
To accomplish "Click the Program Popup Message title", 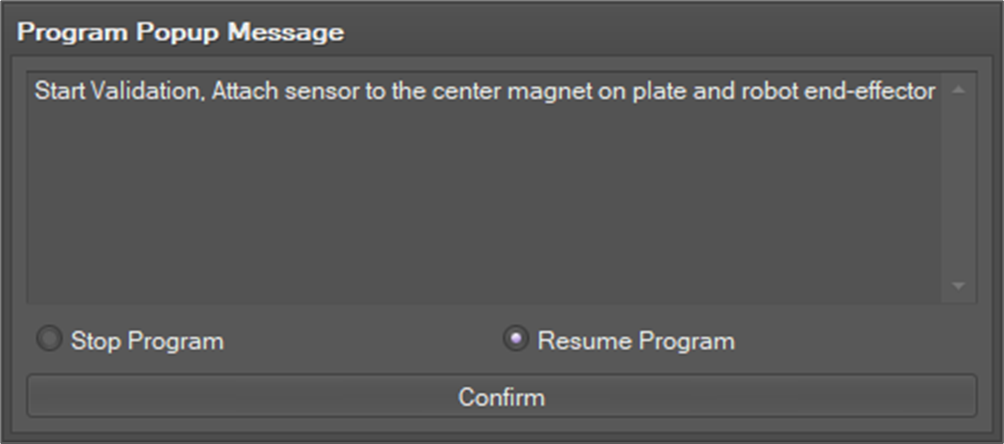I will point(181,32).
